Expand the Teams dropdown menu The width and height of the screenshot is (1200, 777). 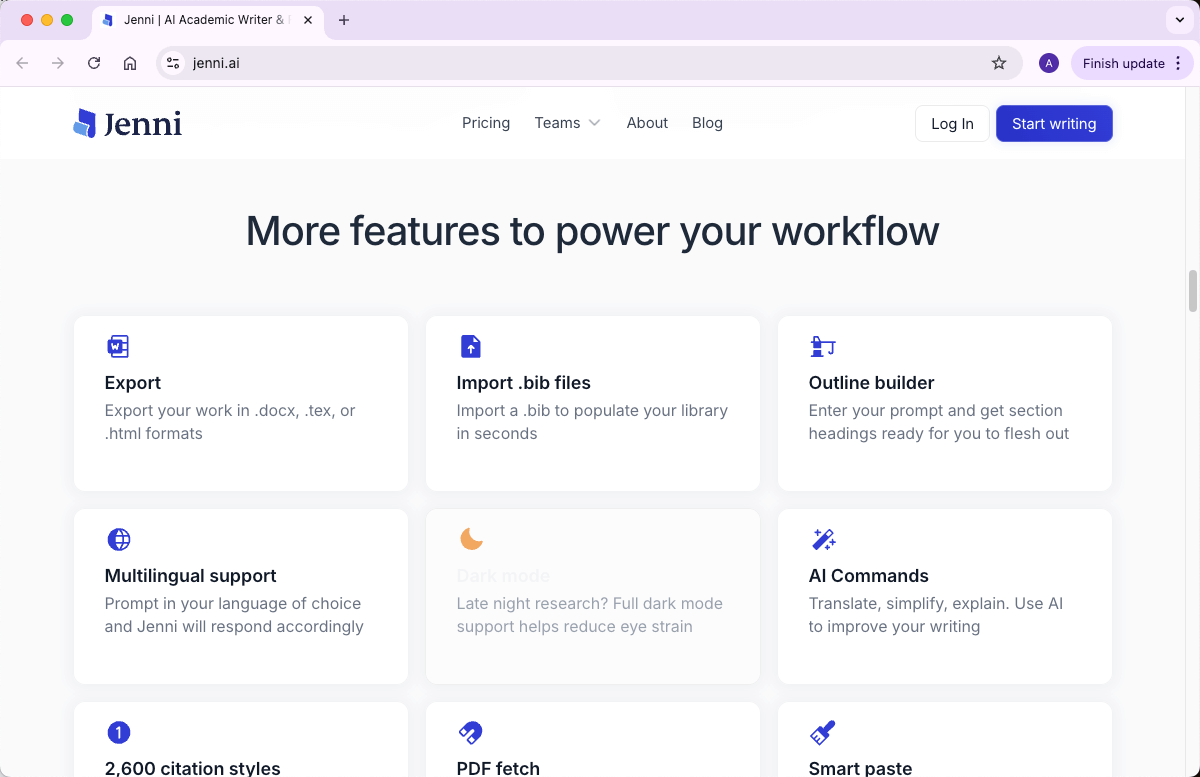pos(567,123)
